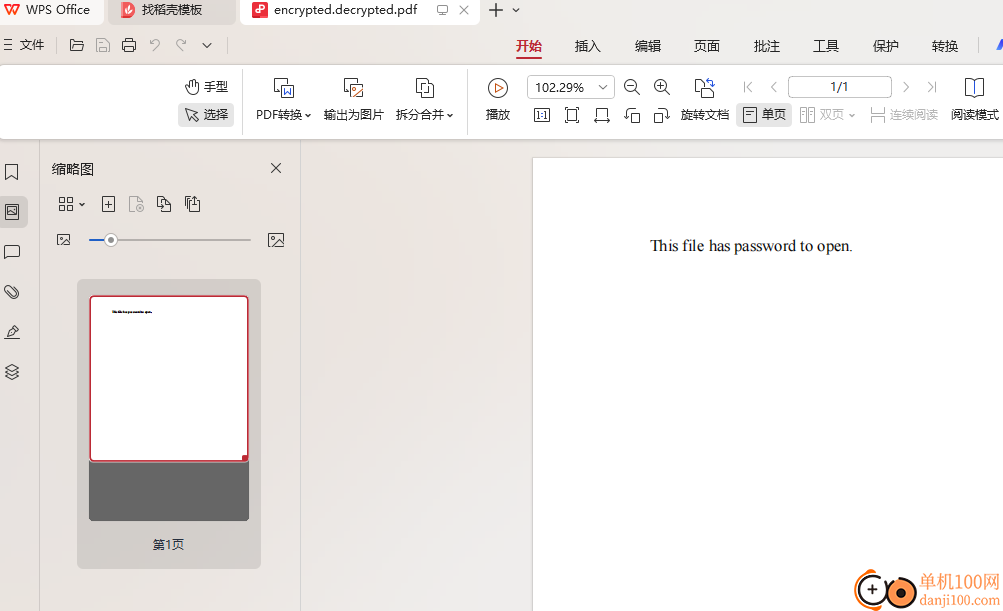1003x611 pixels.
Task: Go to the next page arrow
Action: coord(906,87)
